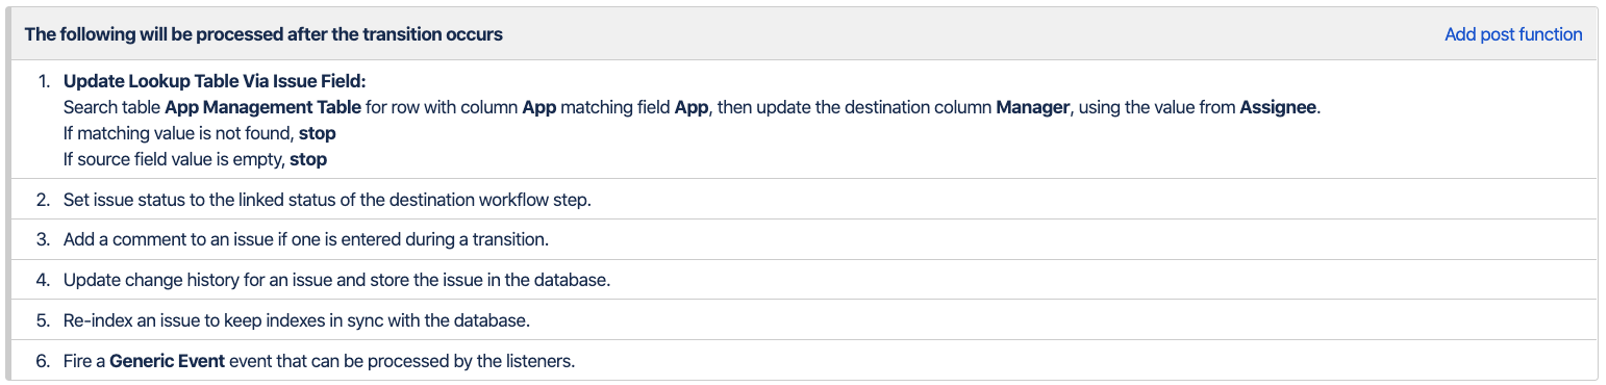Select the Re-index an issue post function row

(803, 320)
